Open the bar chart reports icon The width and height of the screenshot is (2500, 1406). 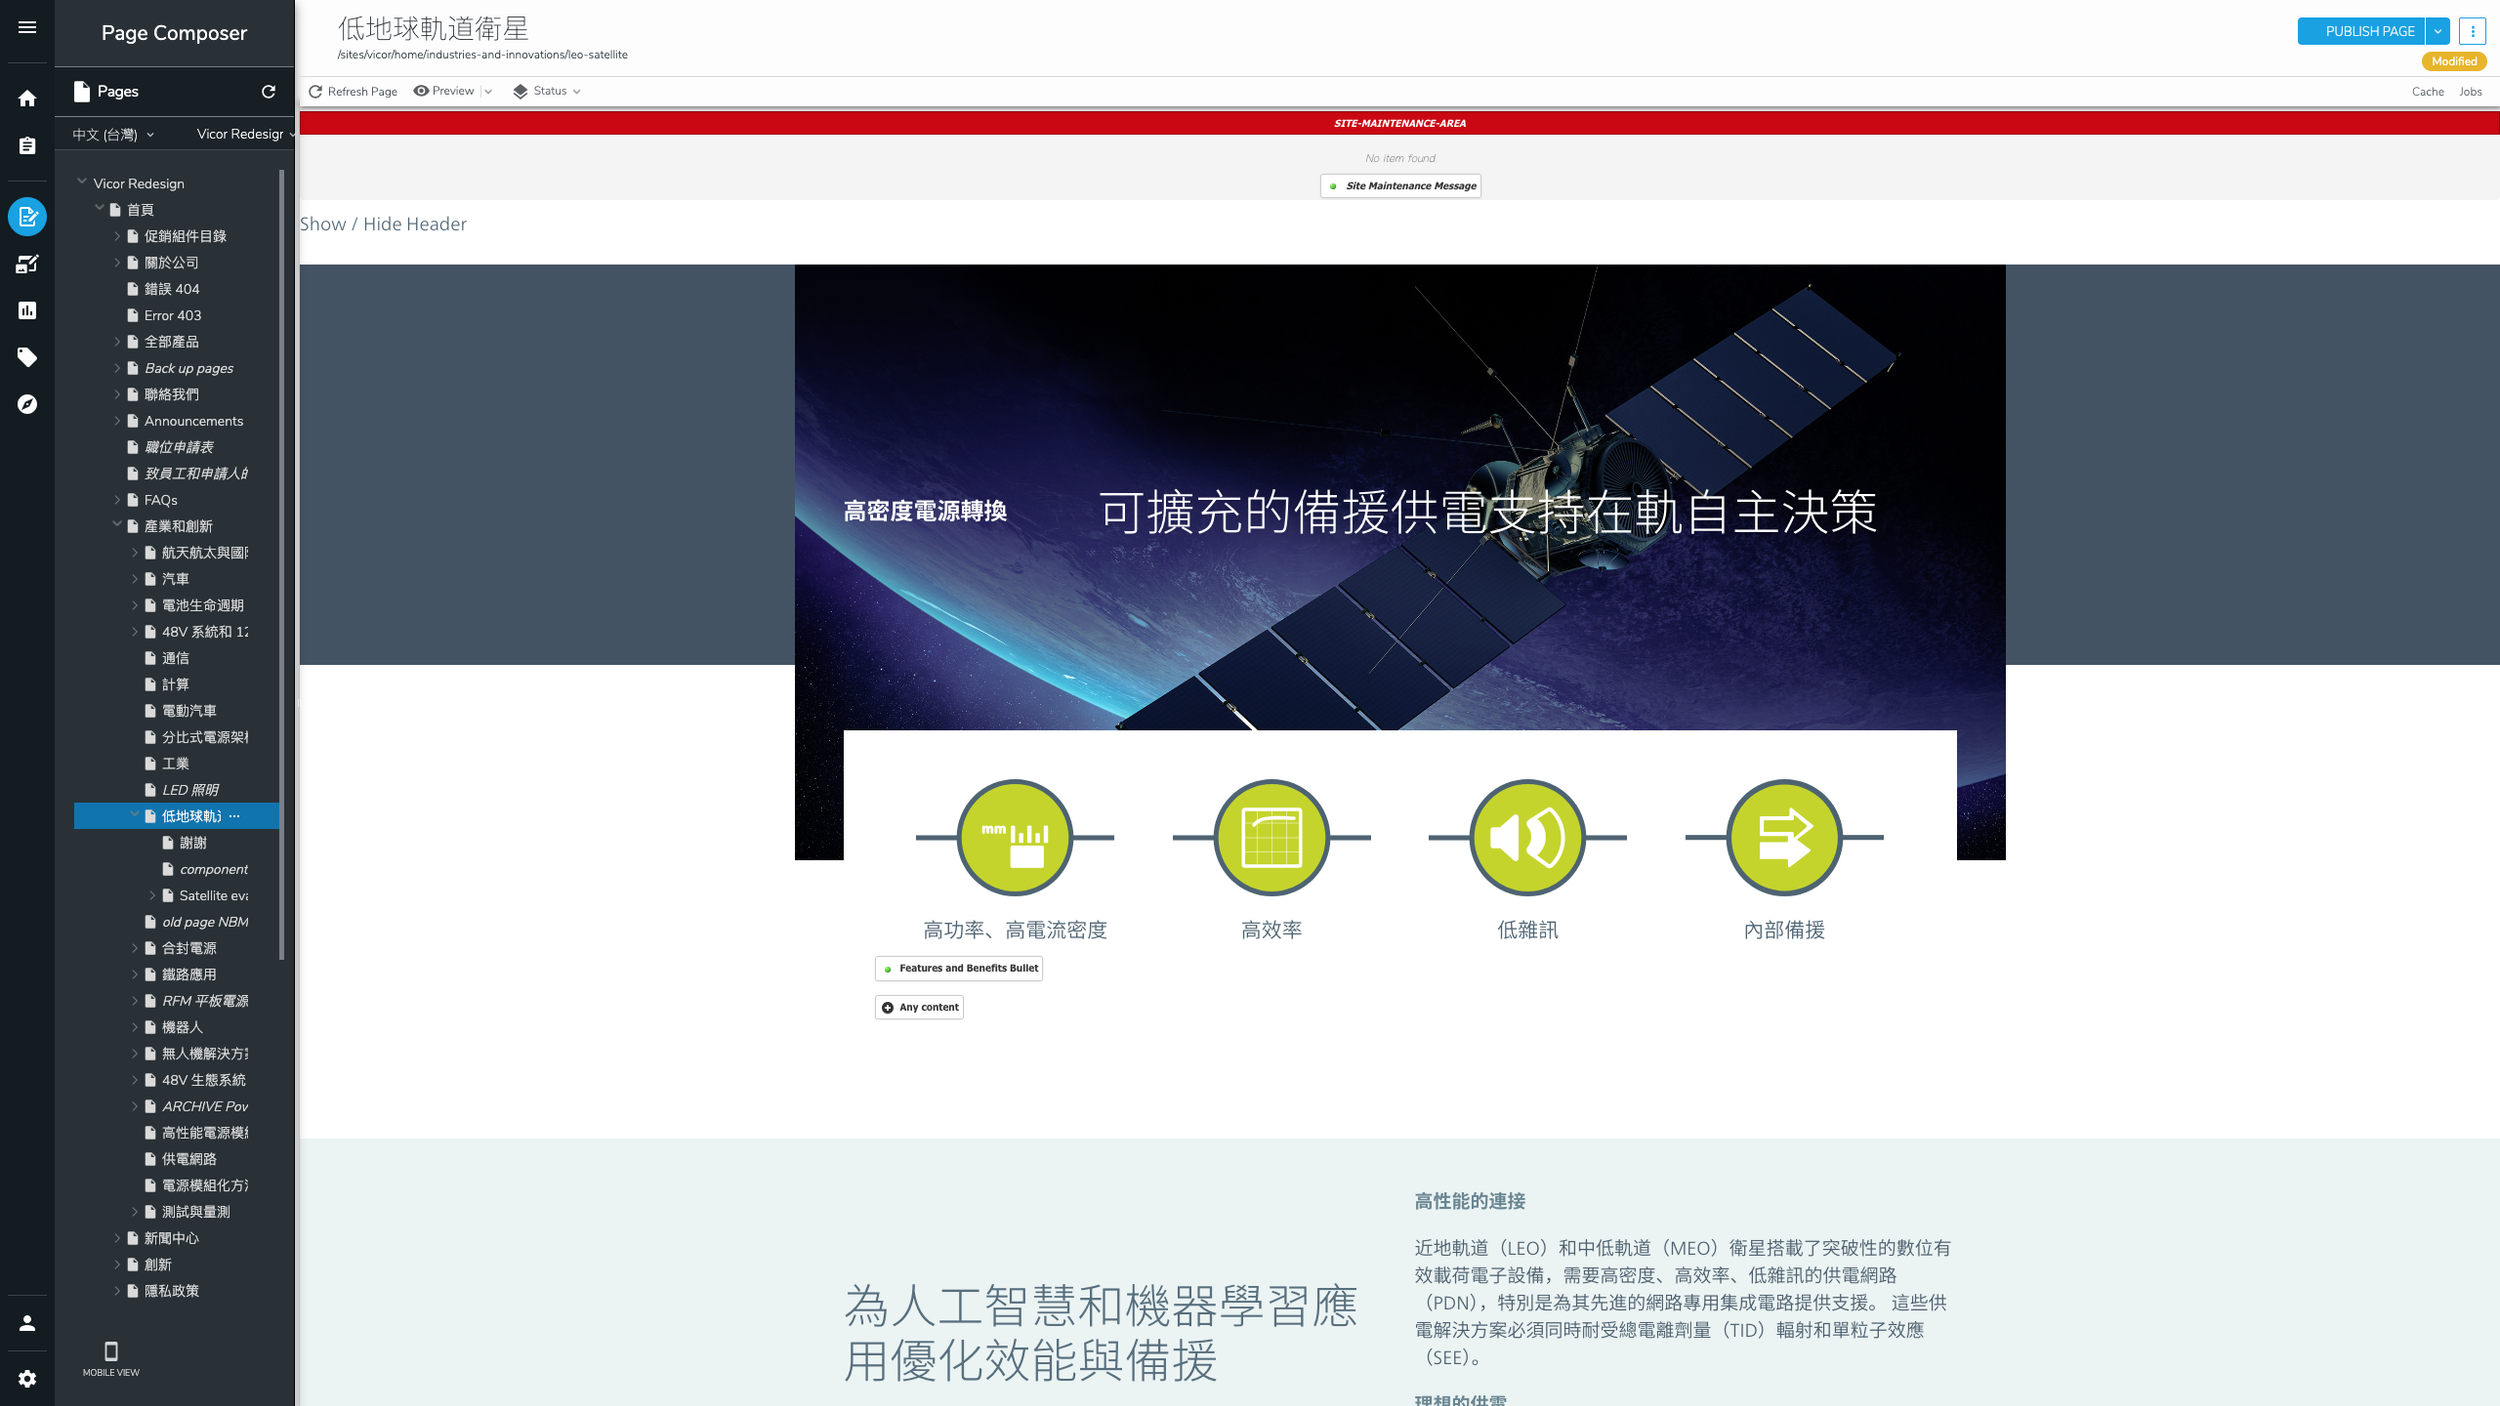coord(27,311)
